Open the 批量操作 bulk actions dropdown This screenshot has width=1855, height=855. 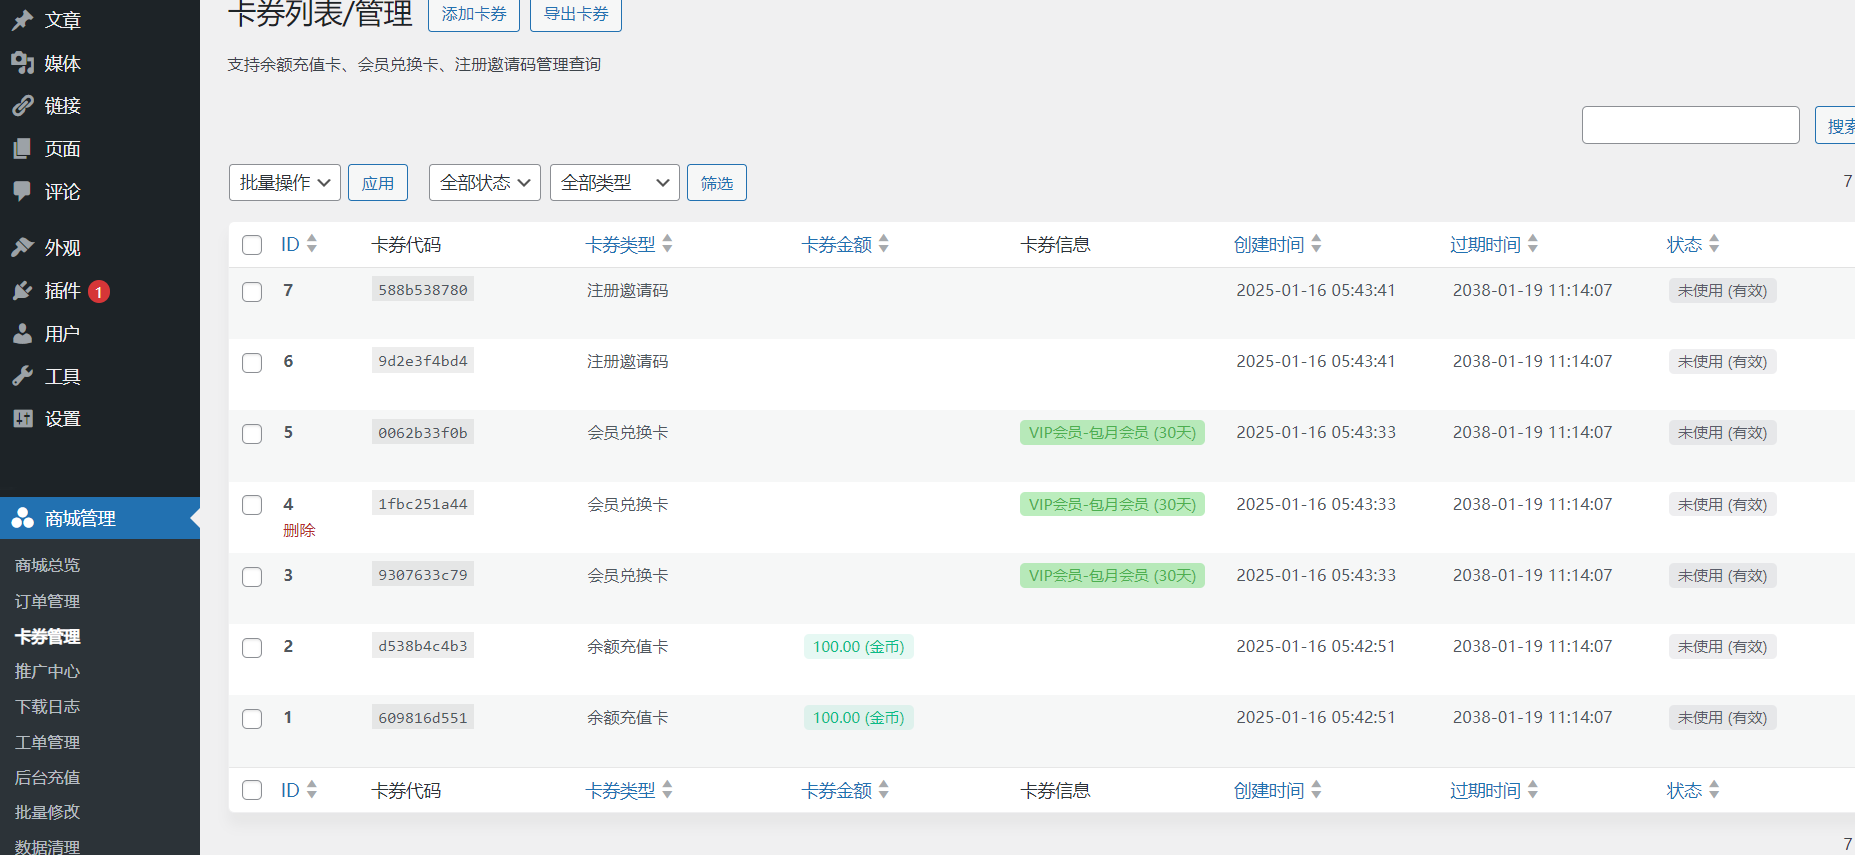click(x=284, y=183)
